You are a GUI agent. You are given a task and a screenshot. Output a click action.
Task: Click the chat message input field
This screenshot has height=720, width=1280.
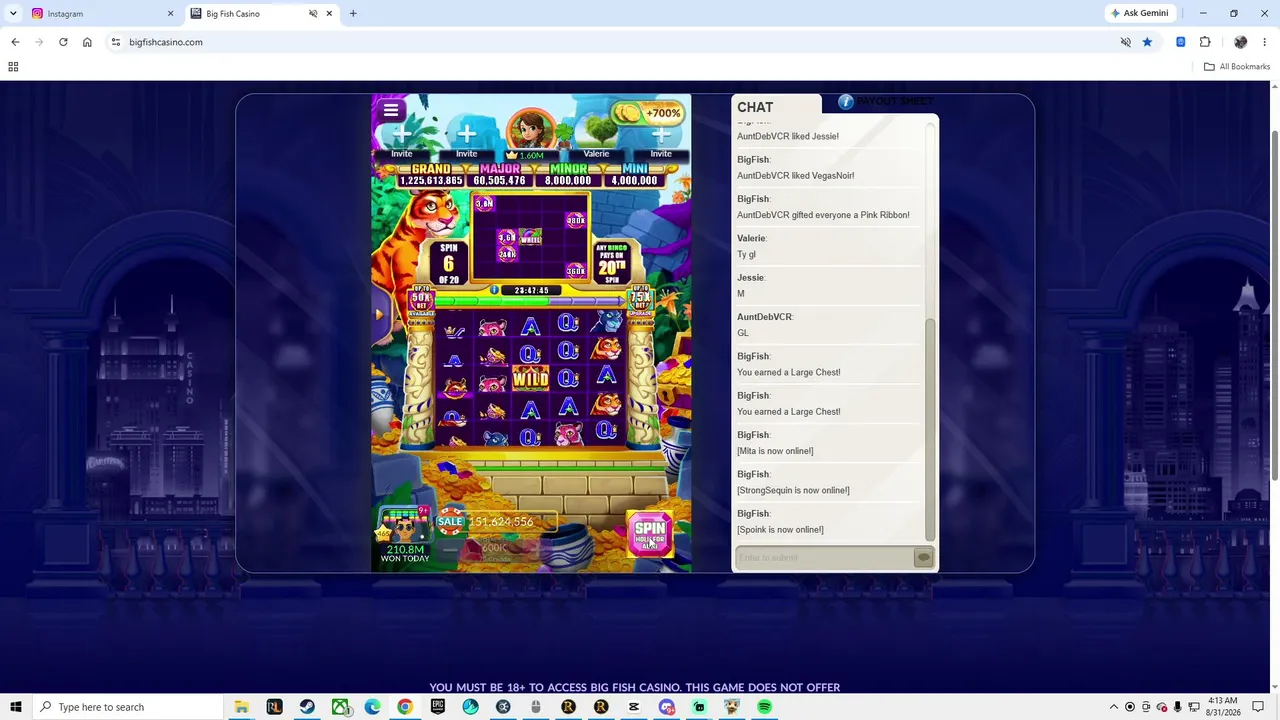click(824, 558)
